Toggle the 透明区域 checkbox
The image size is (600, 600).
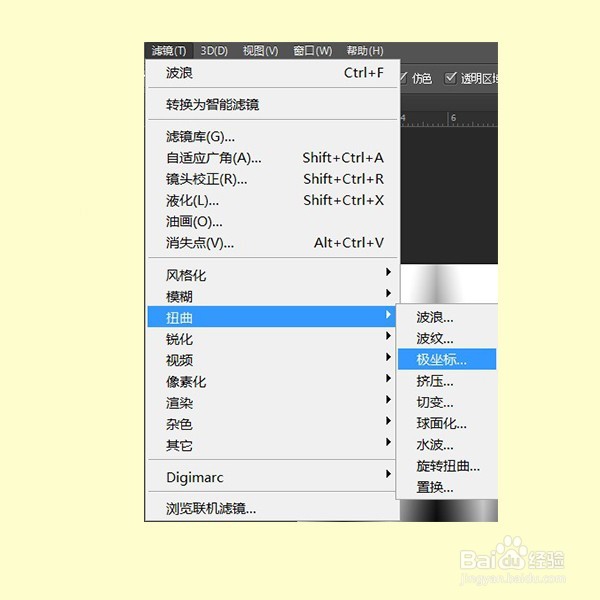coord(450,78)
